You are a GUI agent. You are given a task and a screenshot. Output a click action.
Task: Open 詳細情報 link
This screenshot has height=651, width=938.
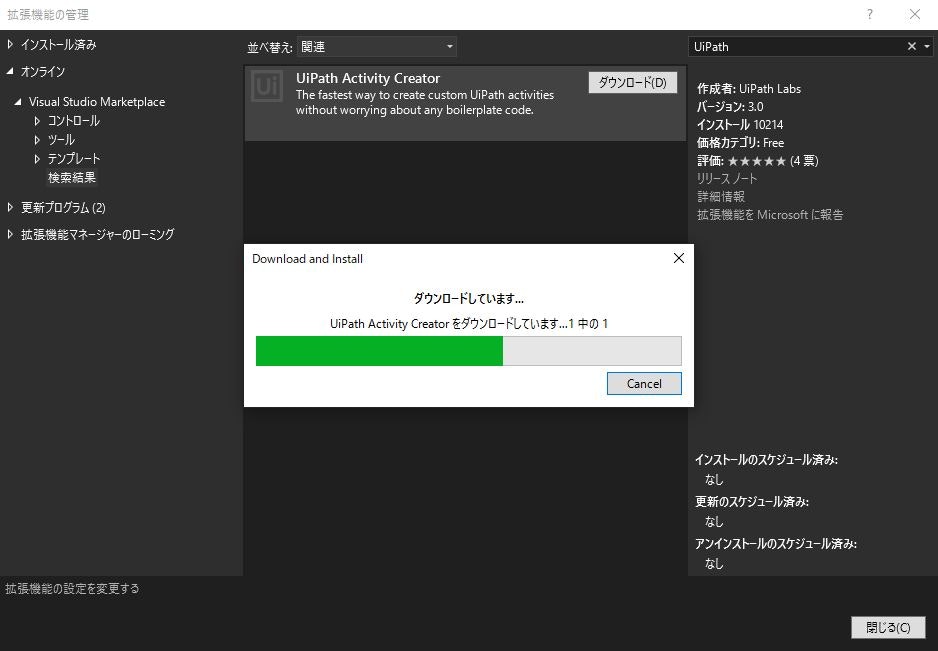721,196
